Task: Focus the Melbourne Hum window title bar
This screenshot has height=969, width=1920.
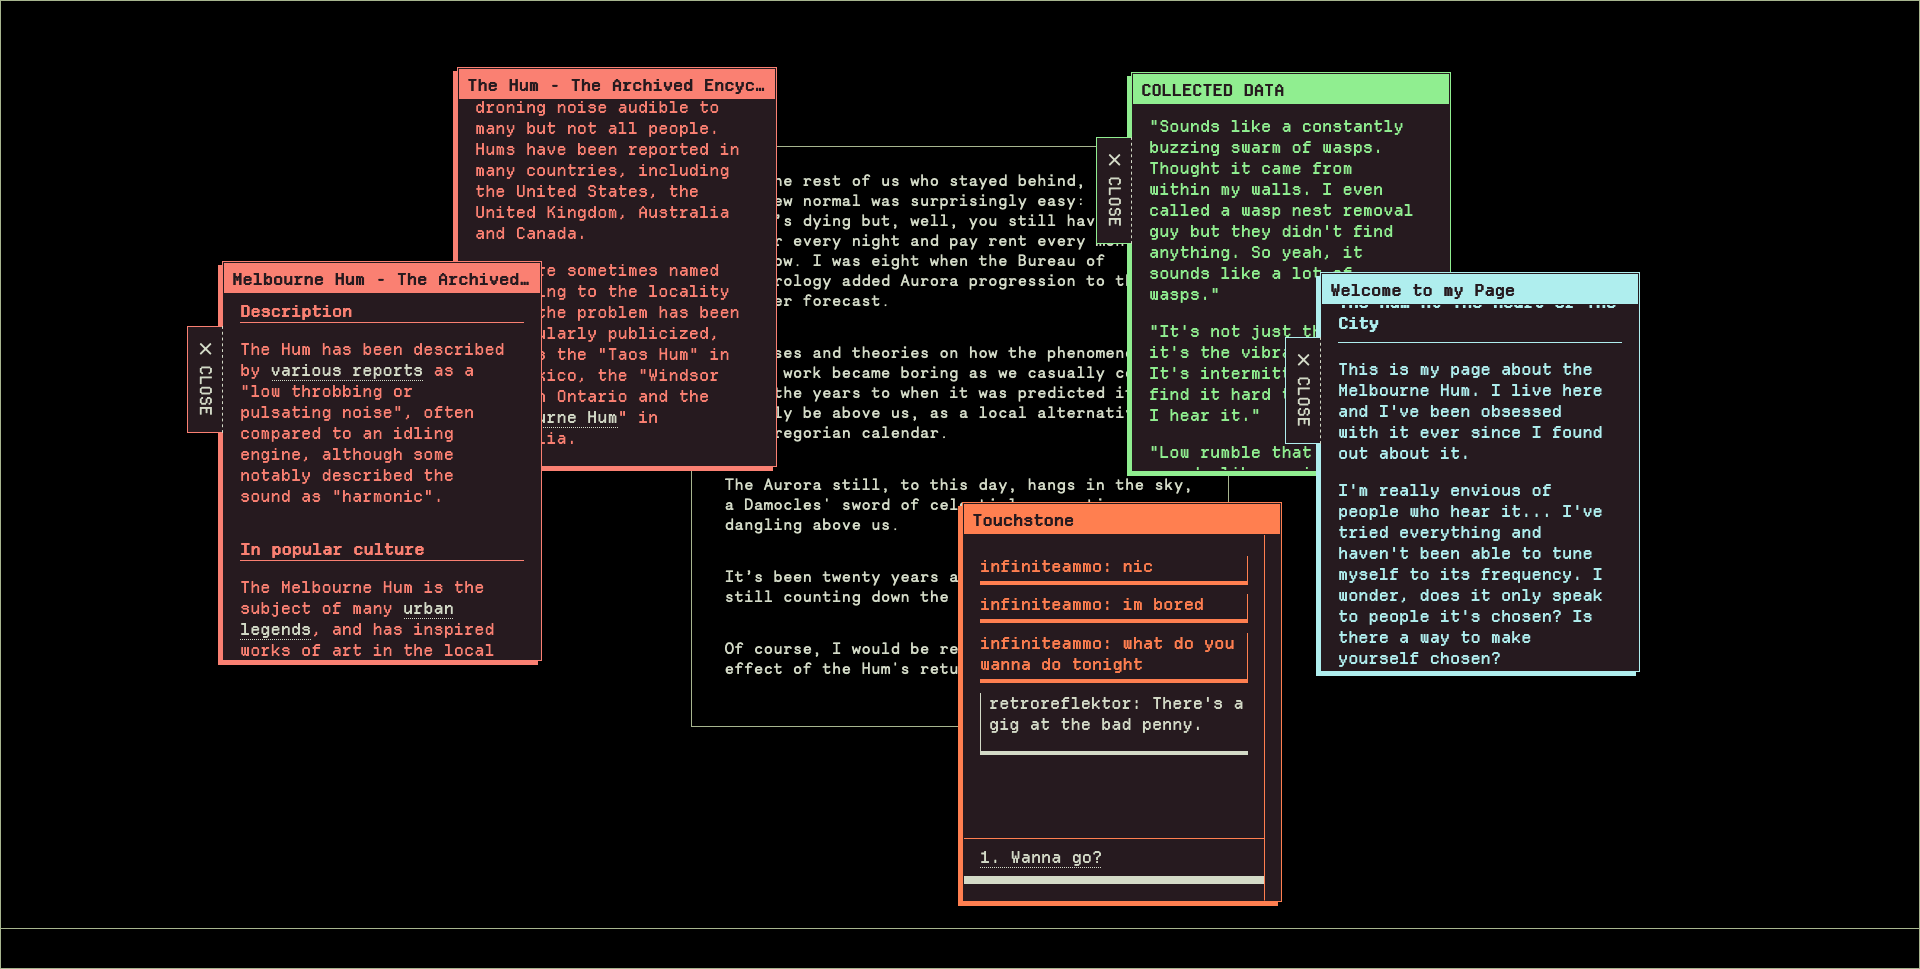Action: 380,279
